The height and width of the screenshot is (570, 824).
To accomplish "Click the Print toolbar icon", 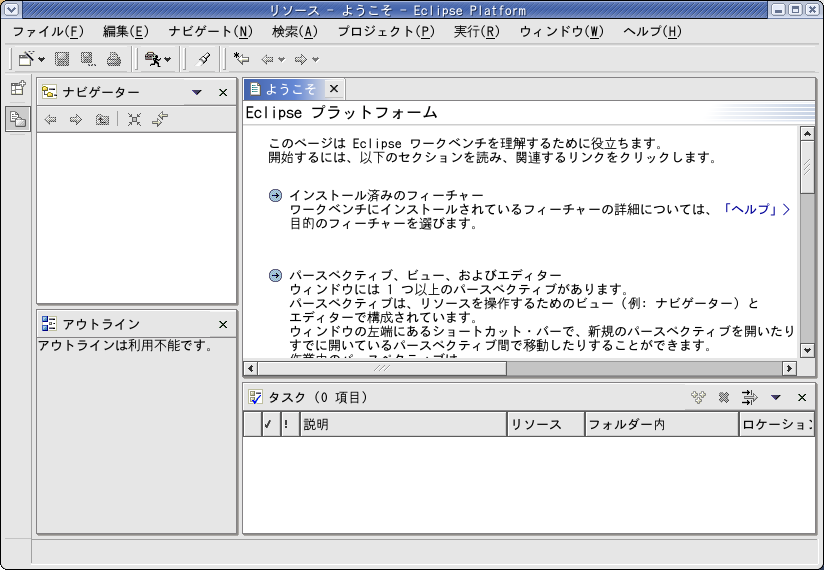I will 114,59.
